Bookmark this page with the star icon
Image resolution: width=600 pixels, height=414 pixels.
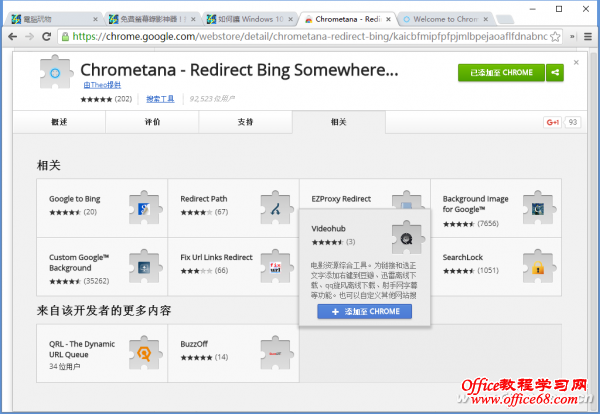[x=555, y=37]
